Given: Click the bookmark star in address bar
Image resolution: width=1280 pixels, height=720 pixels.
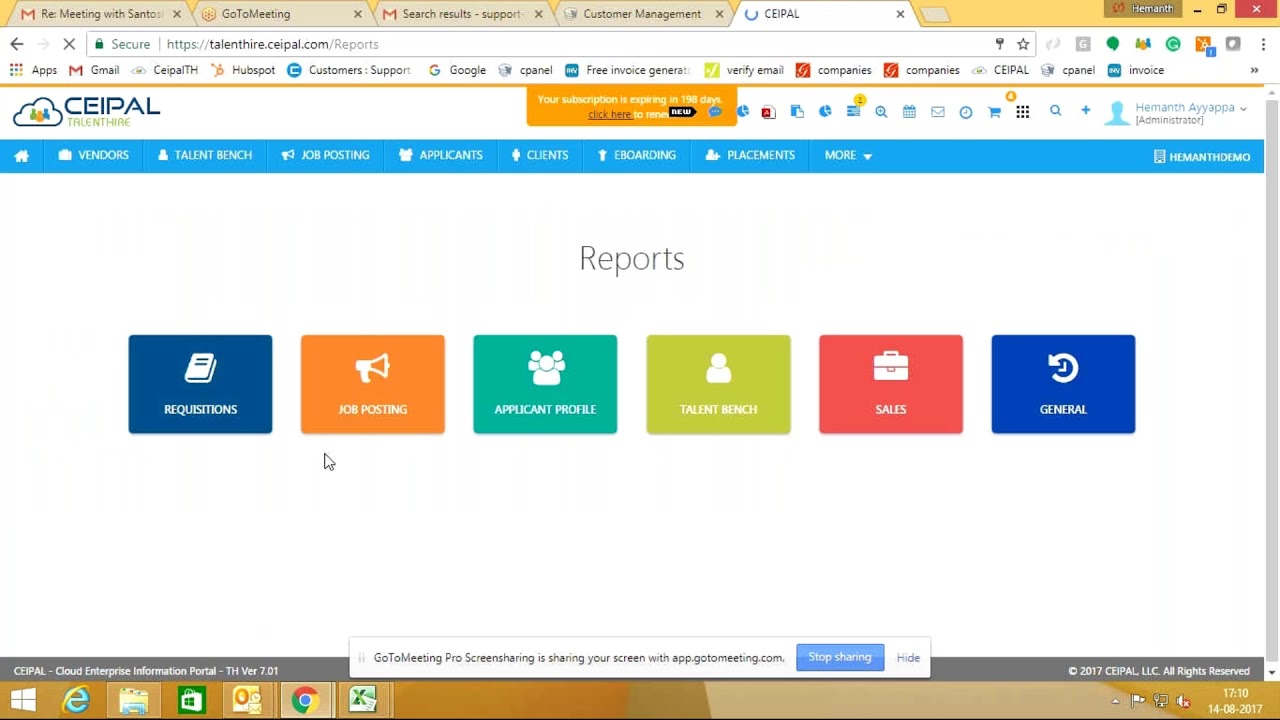Looking at the screenshot, I should pos(1023,44).
